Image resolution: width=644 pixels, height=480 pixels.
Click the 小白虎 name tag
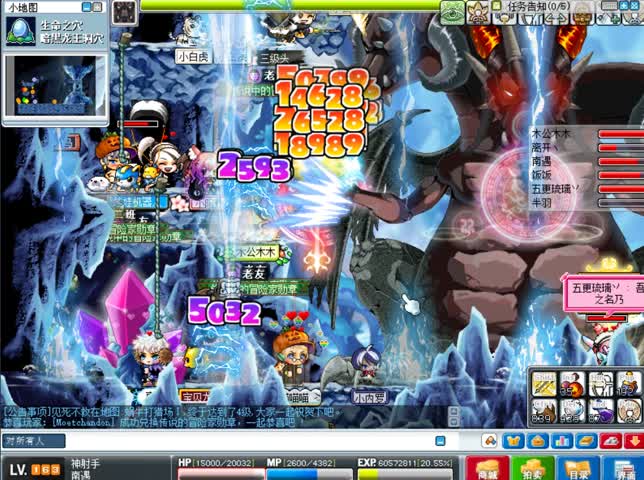193,57
